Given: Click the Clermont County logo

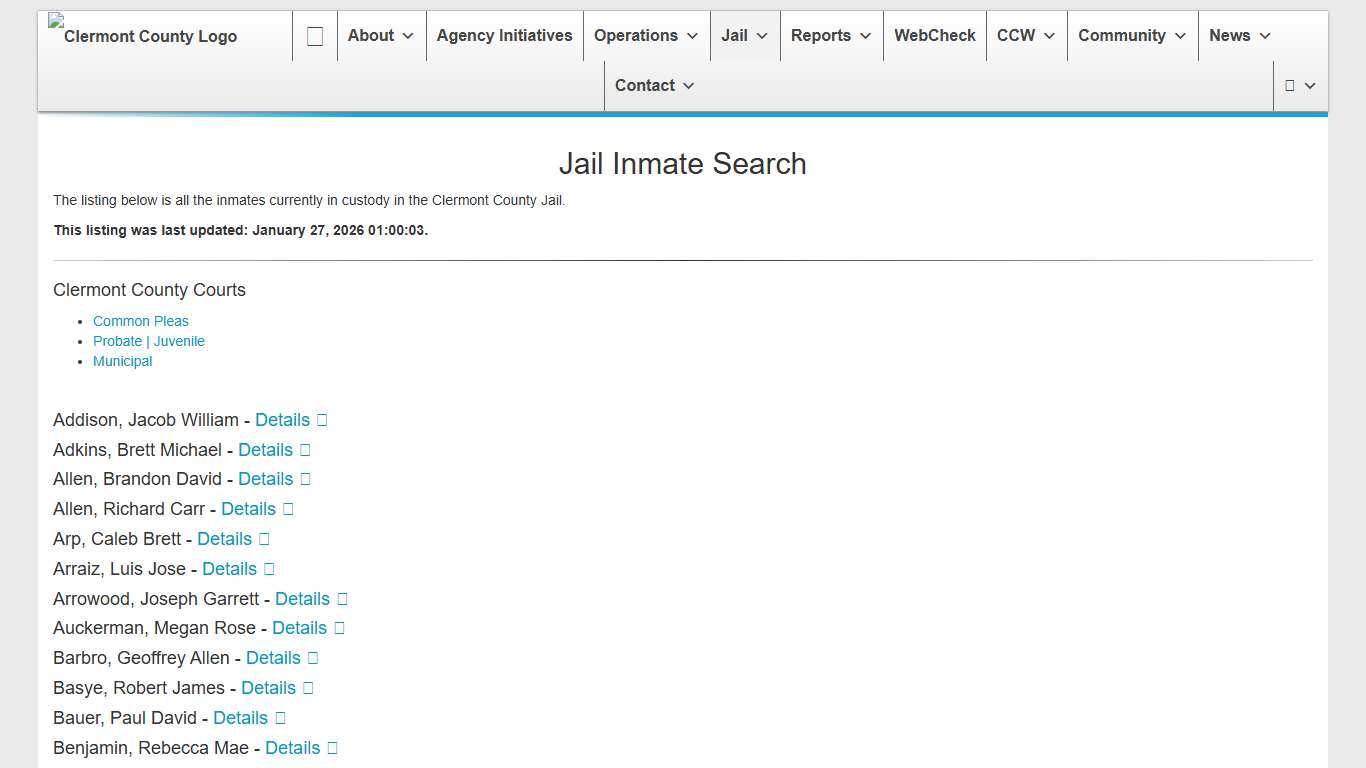Looking at the screenshot, I should tap(143, 36).
